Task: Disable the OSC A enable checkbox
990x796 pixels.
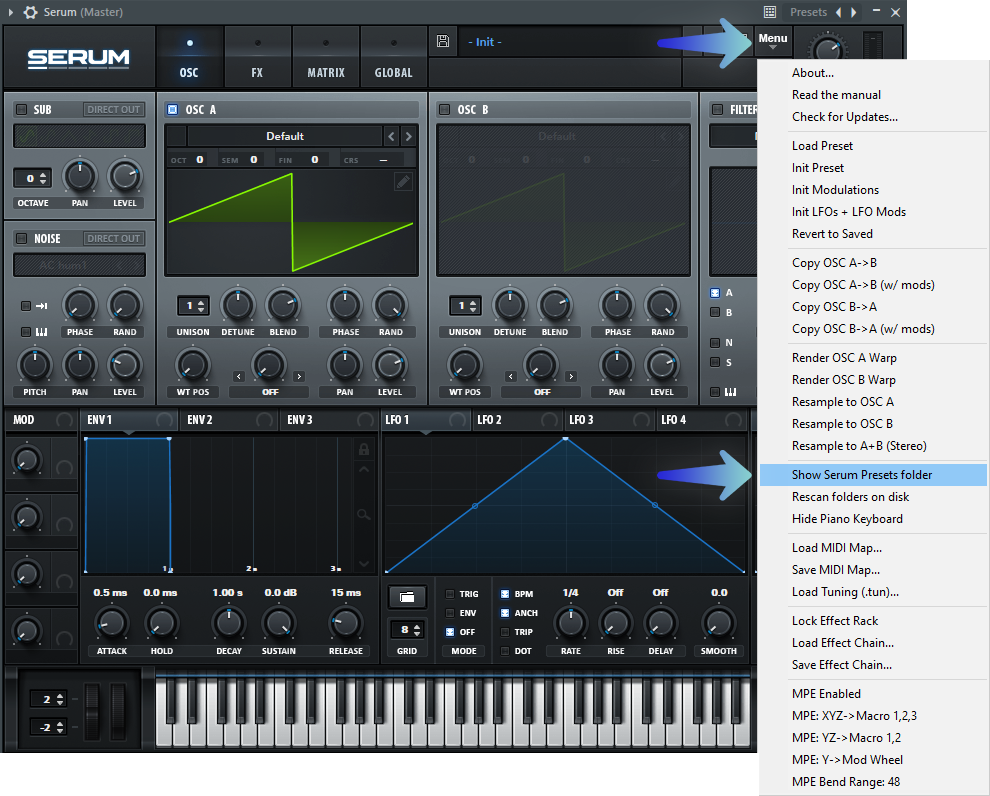Action: [172, 109]
